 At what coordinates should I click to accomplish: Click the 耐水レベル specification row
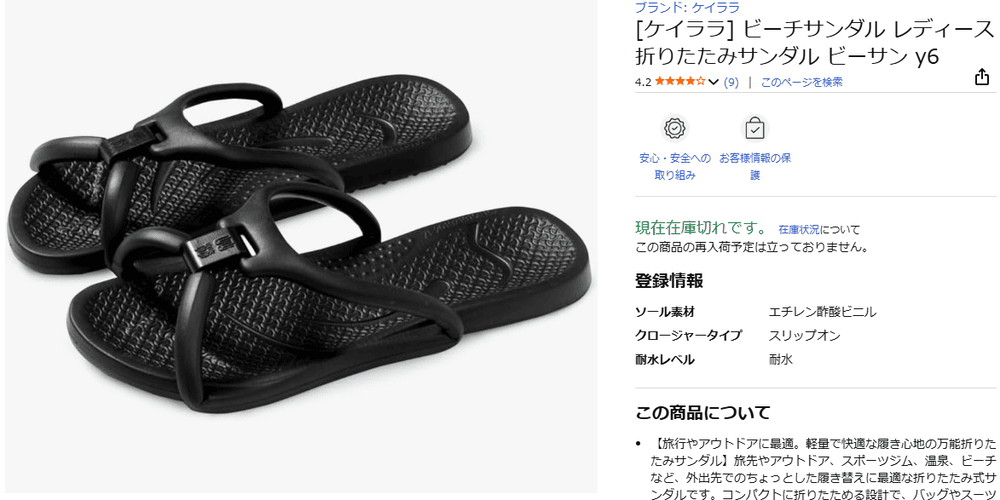coord(714,359)
